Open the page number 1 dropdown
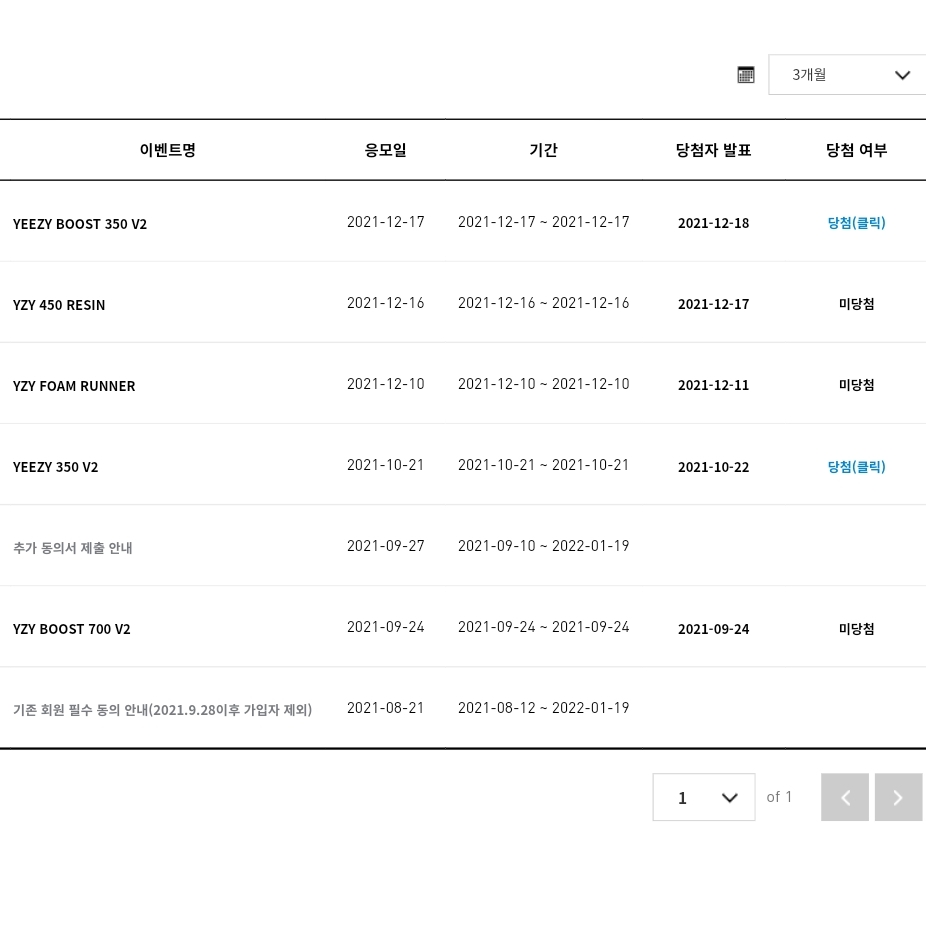 point(704,797)
